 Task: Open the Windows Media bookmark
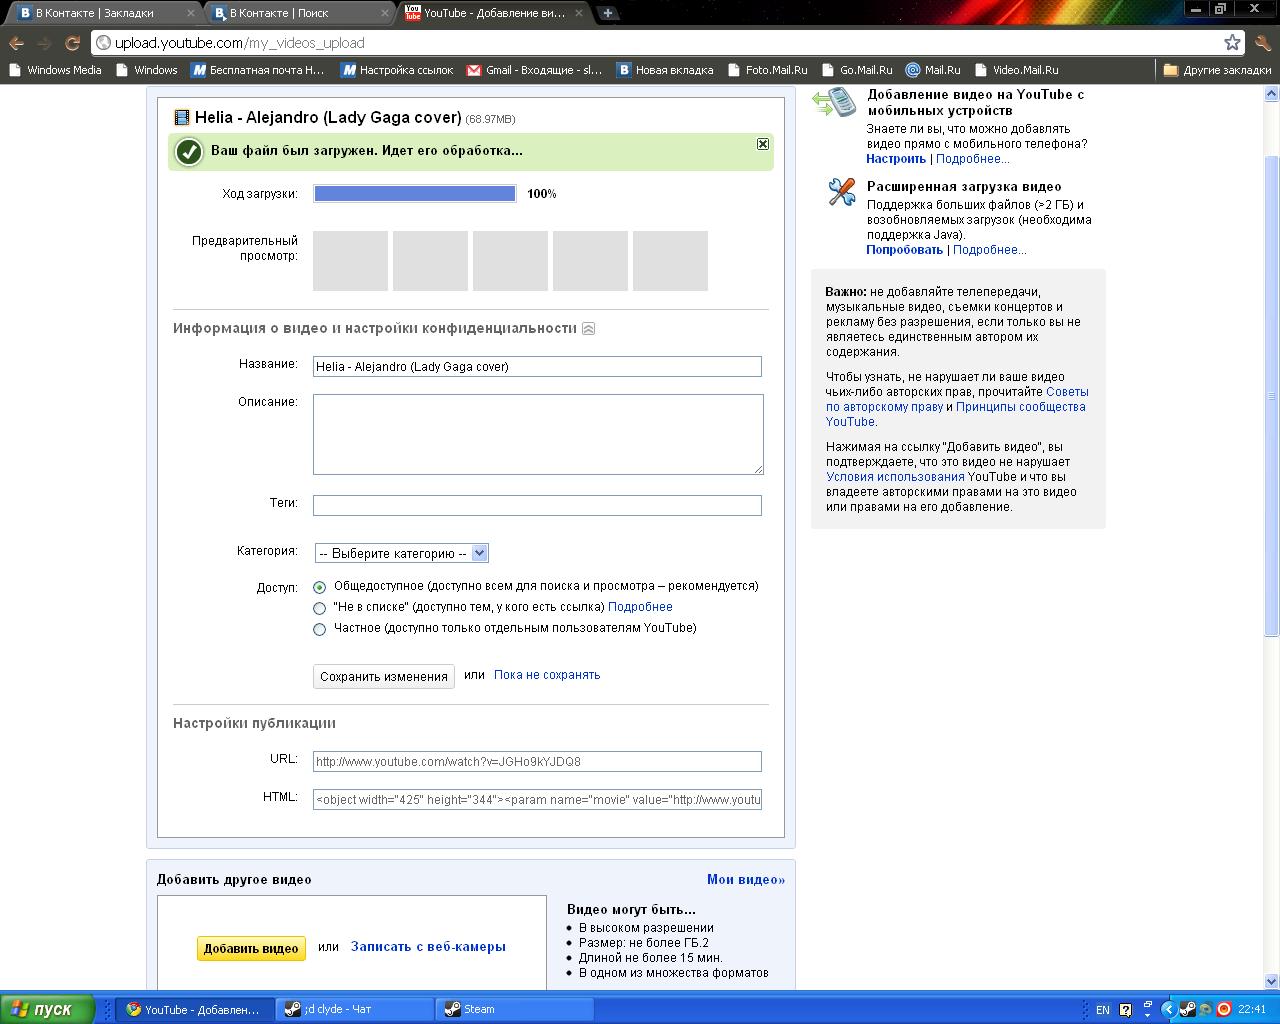click(x=55, y=70)
